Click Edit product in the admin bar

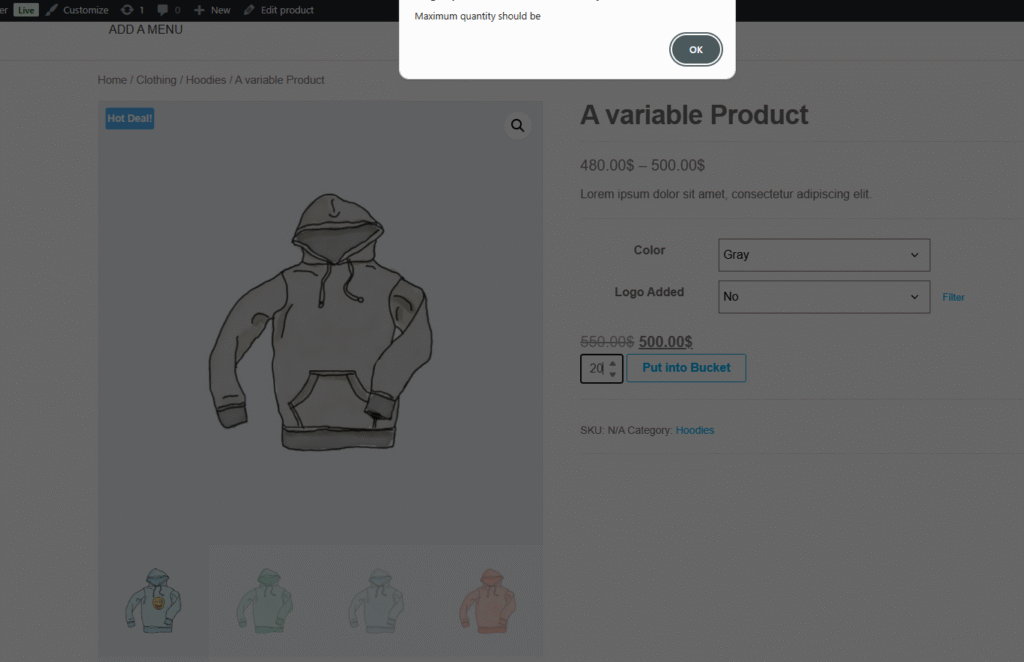click(279, 10)
